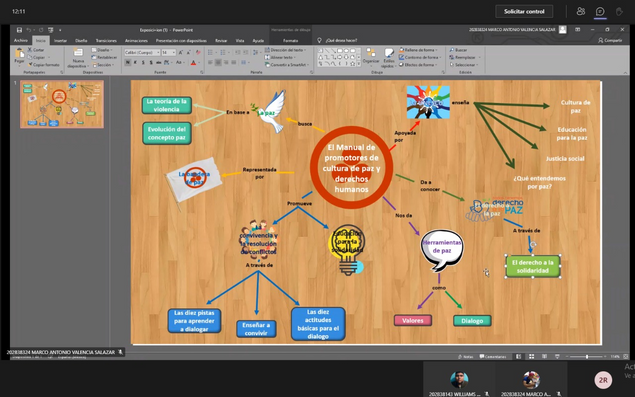Open the Calibri font name combo box
The image size is (635, 397).
(x=142, y=53)
